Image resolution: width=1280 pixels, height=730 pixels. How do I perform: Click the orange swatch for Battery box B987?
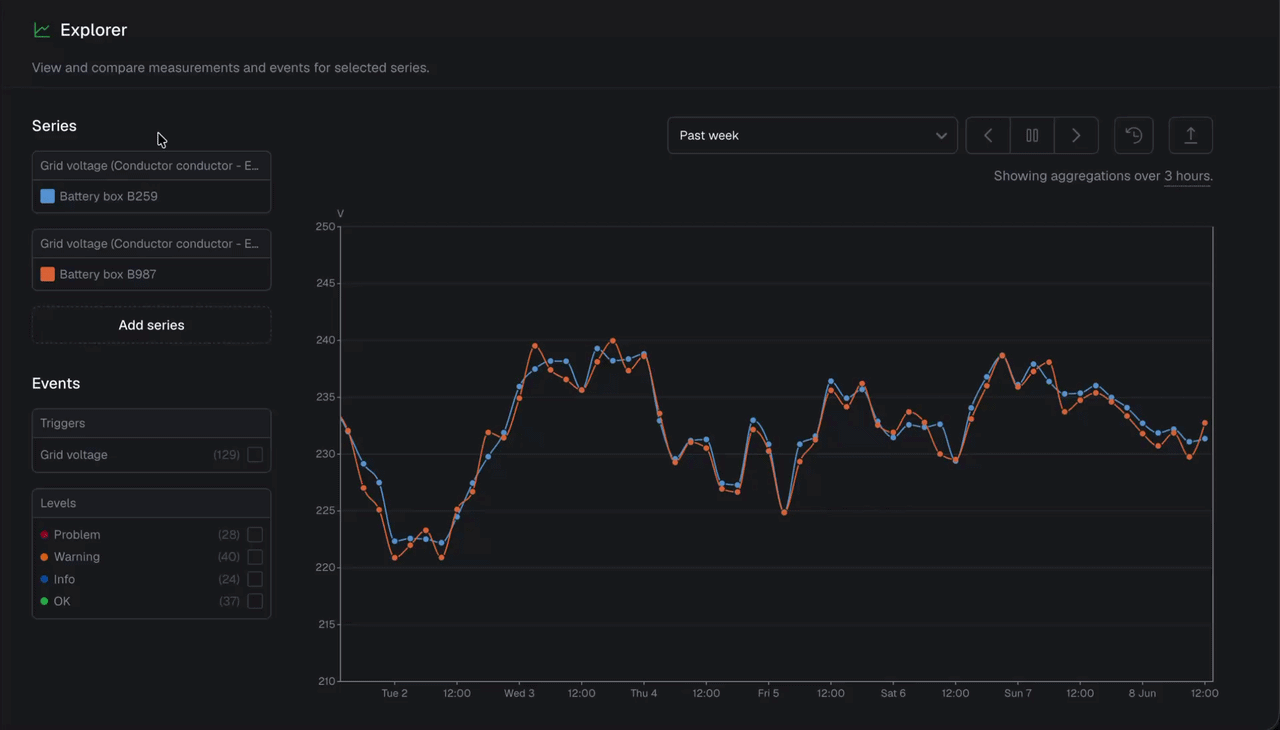47,274
